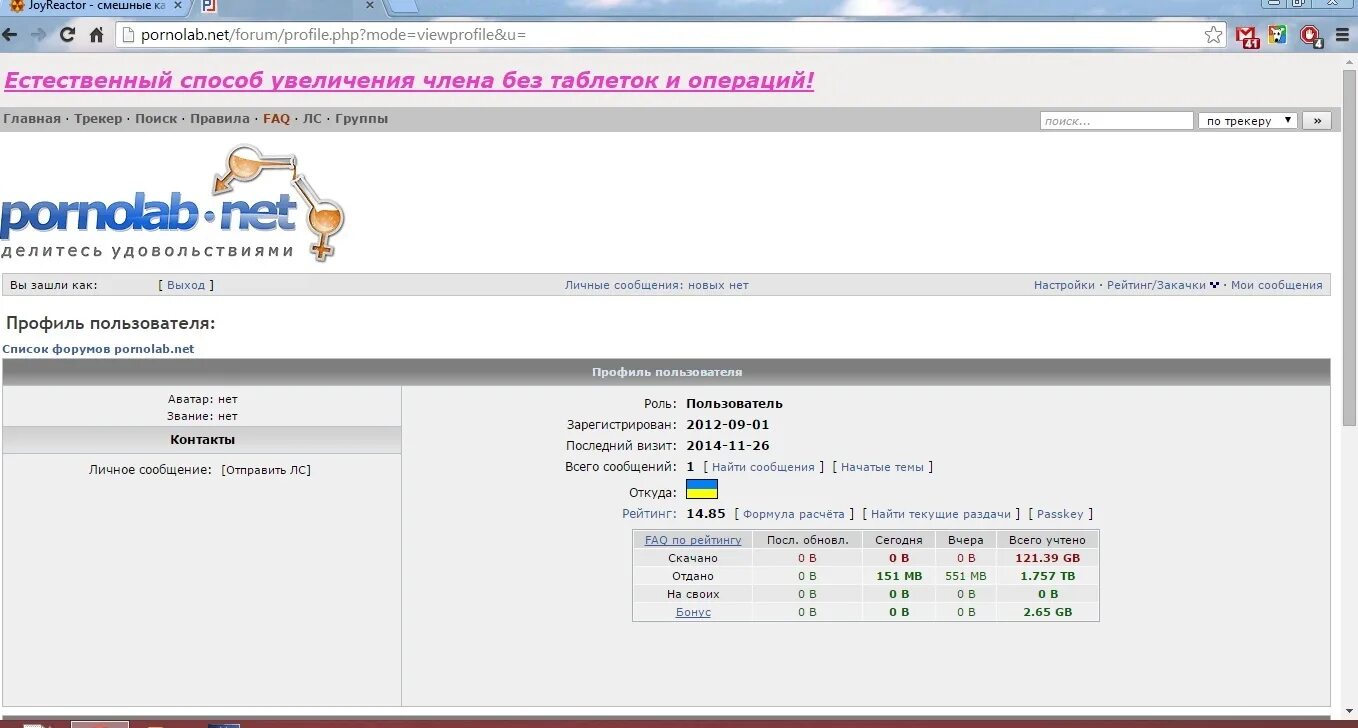Viewport: 1358px width, 728px height.
Task: Click the last visit date 2014-11-26
Action: click(728, 446)
